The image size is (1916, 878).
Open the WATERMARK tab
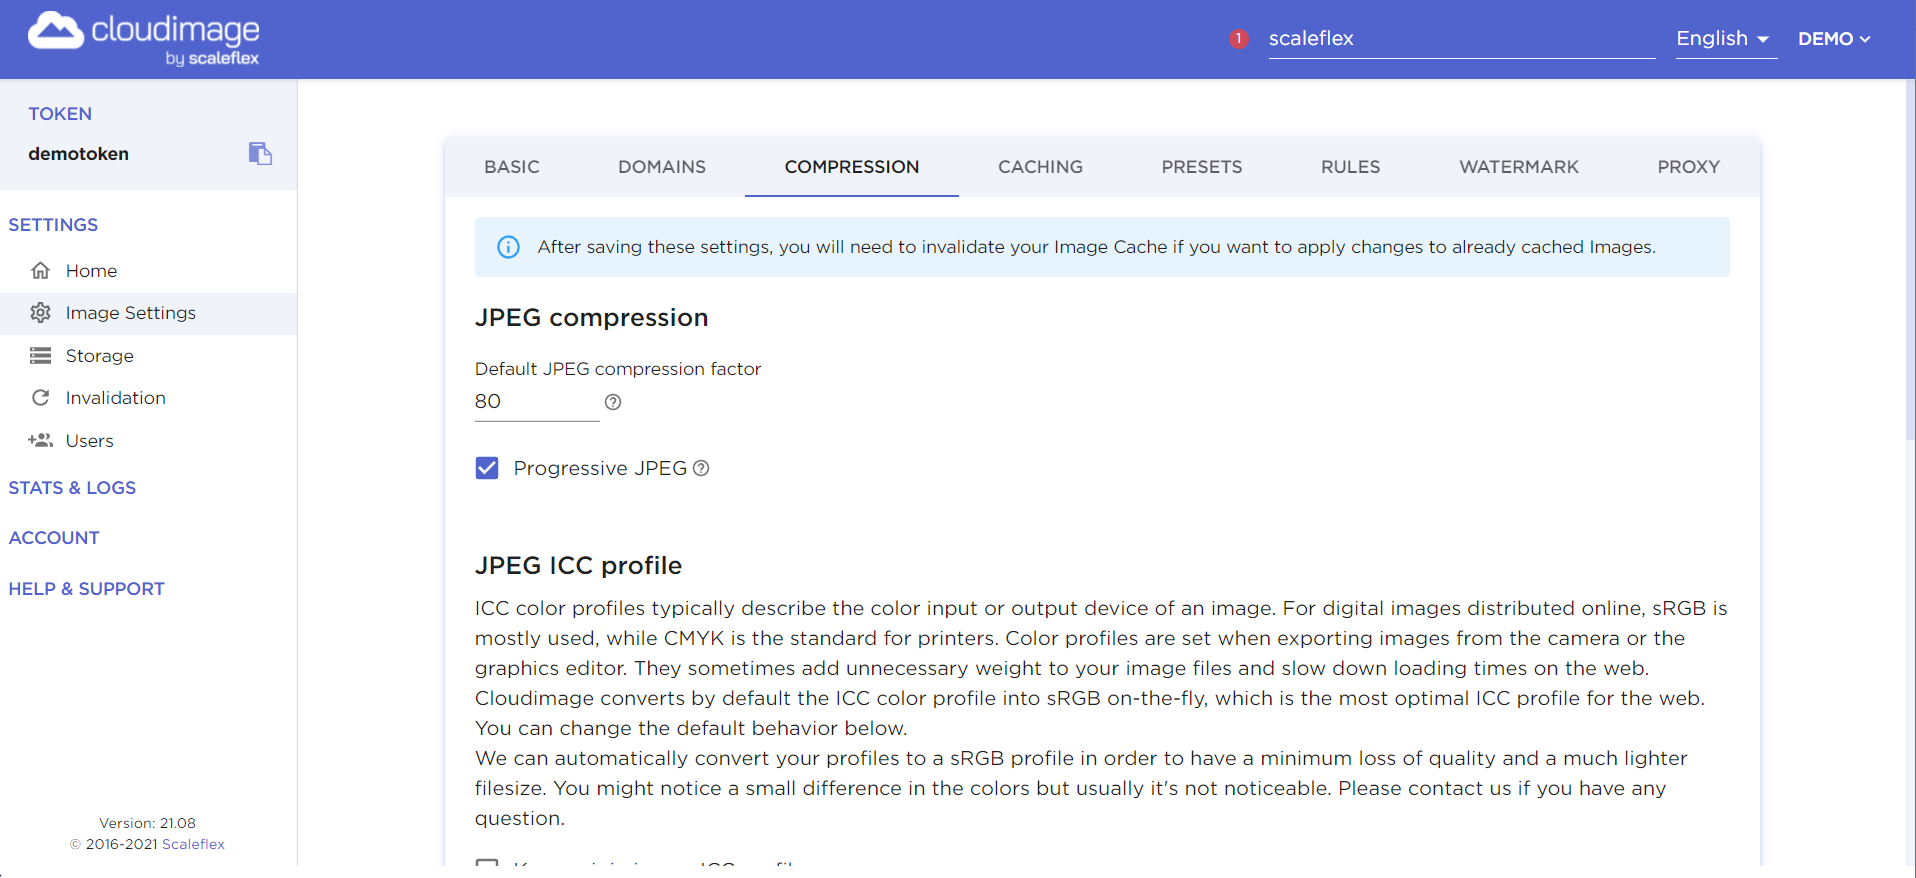point(1518,167)
